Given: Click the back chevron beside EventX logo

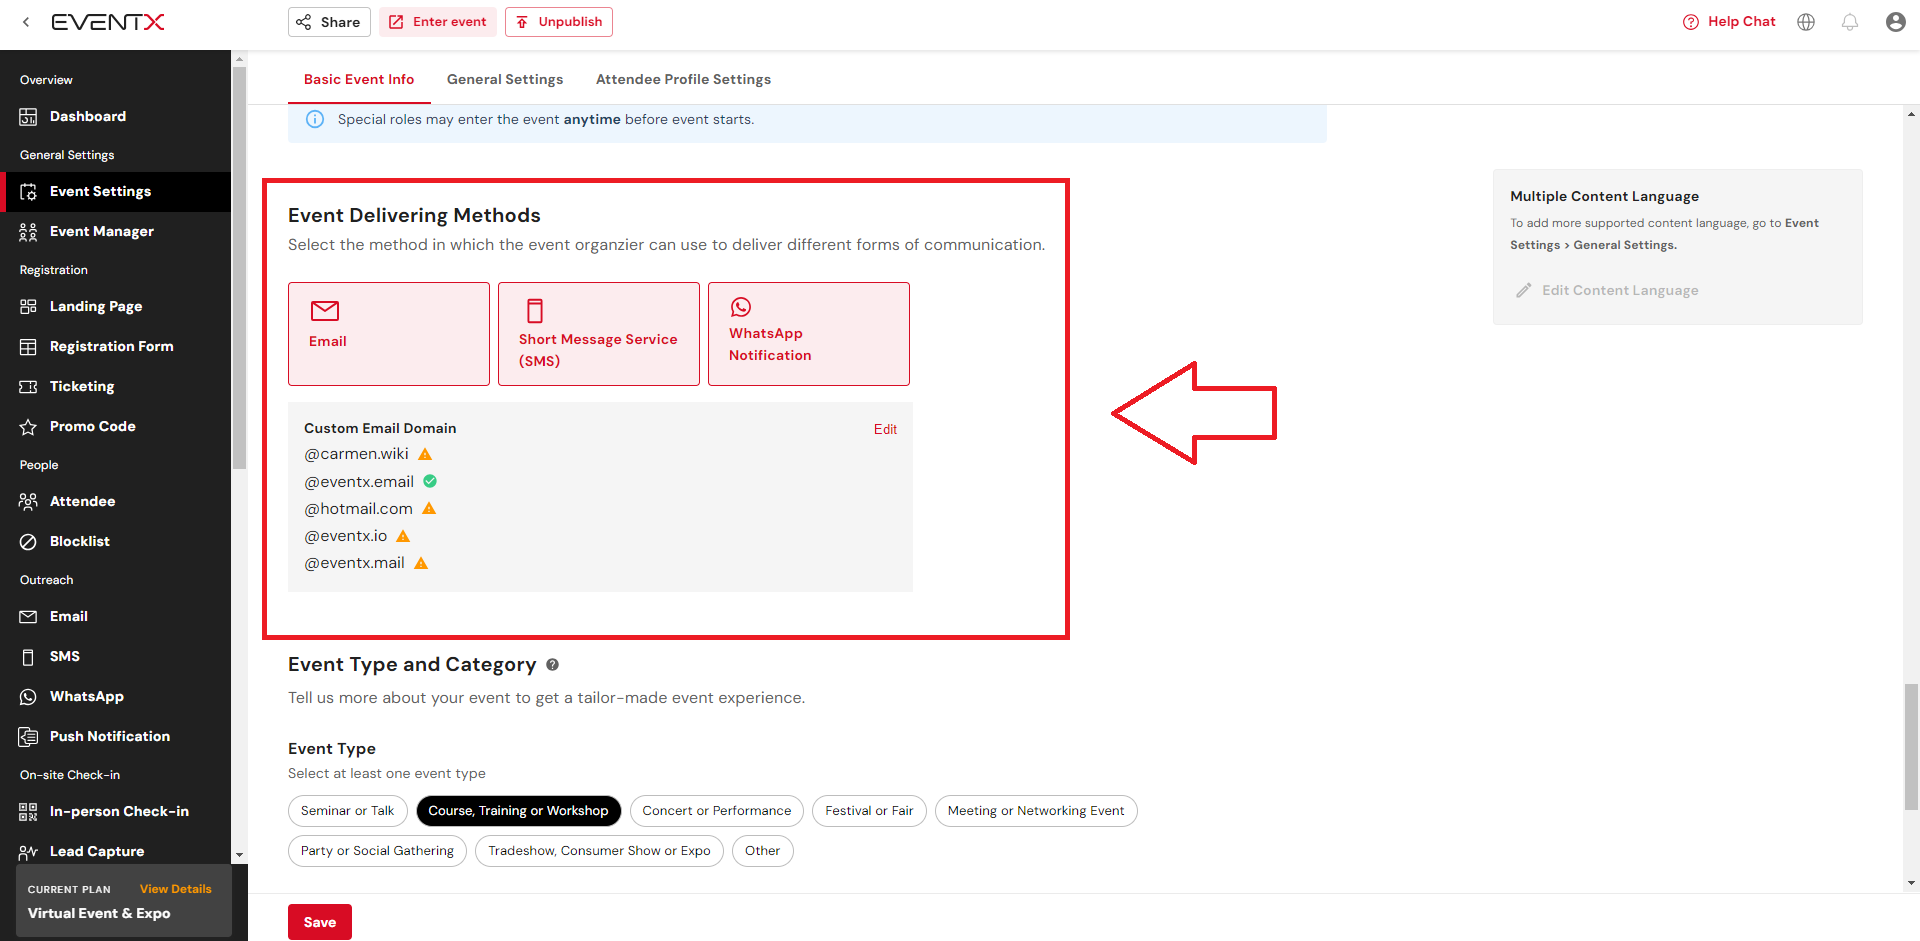Looking at the screenshot, I should 26,22.
